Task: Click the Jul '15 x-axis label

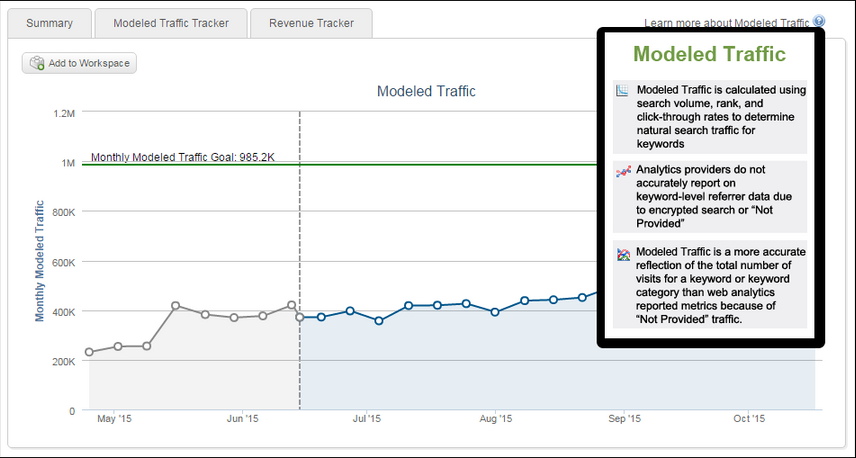Action: pyautogui.click(x=367, y=419)
